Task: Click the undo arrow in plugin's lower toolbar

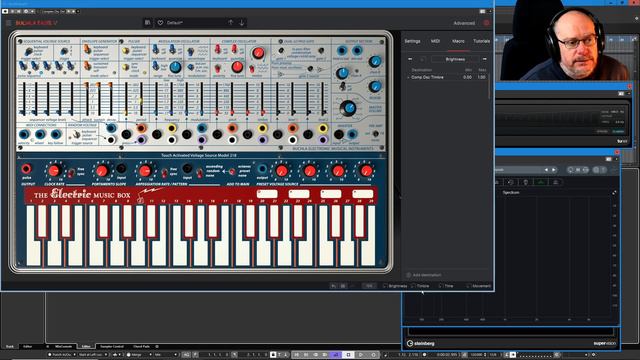Action: (x=333, y=286)
